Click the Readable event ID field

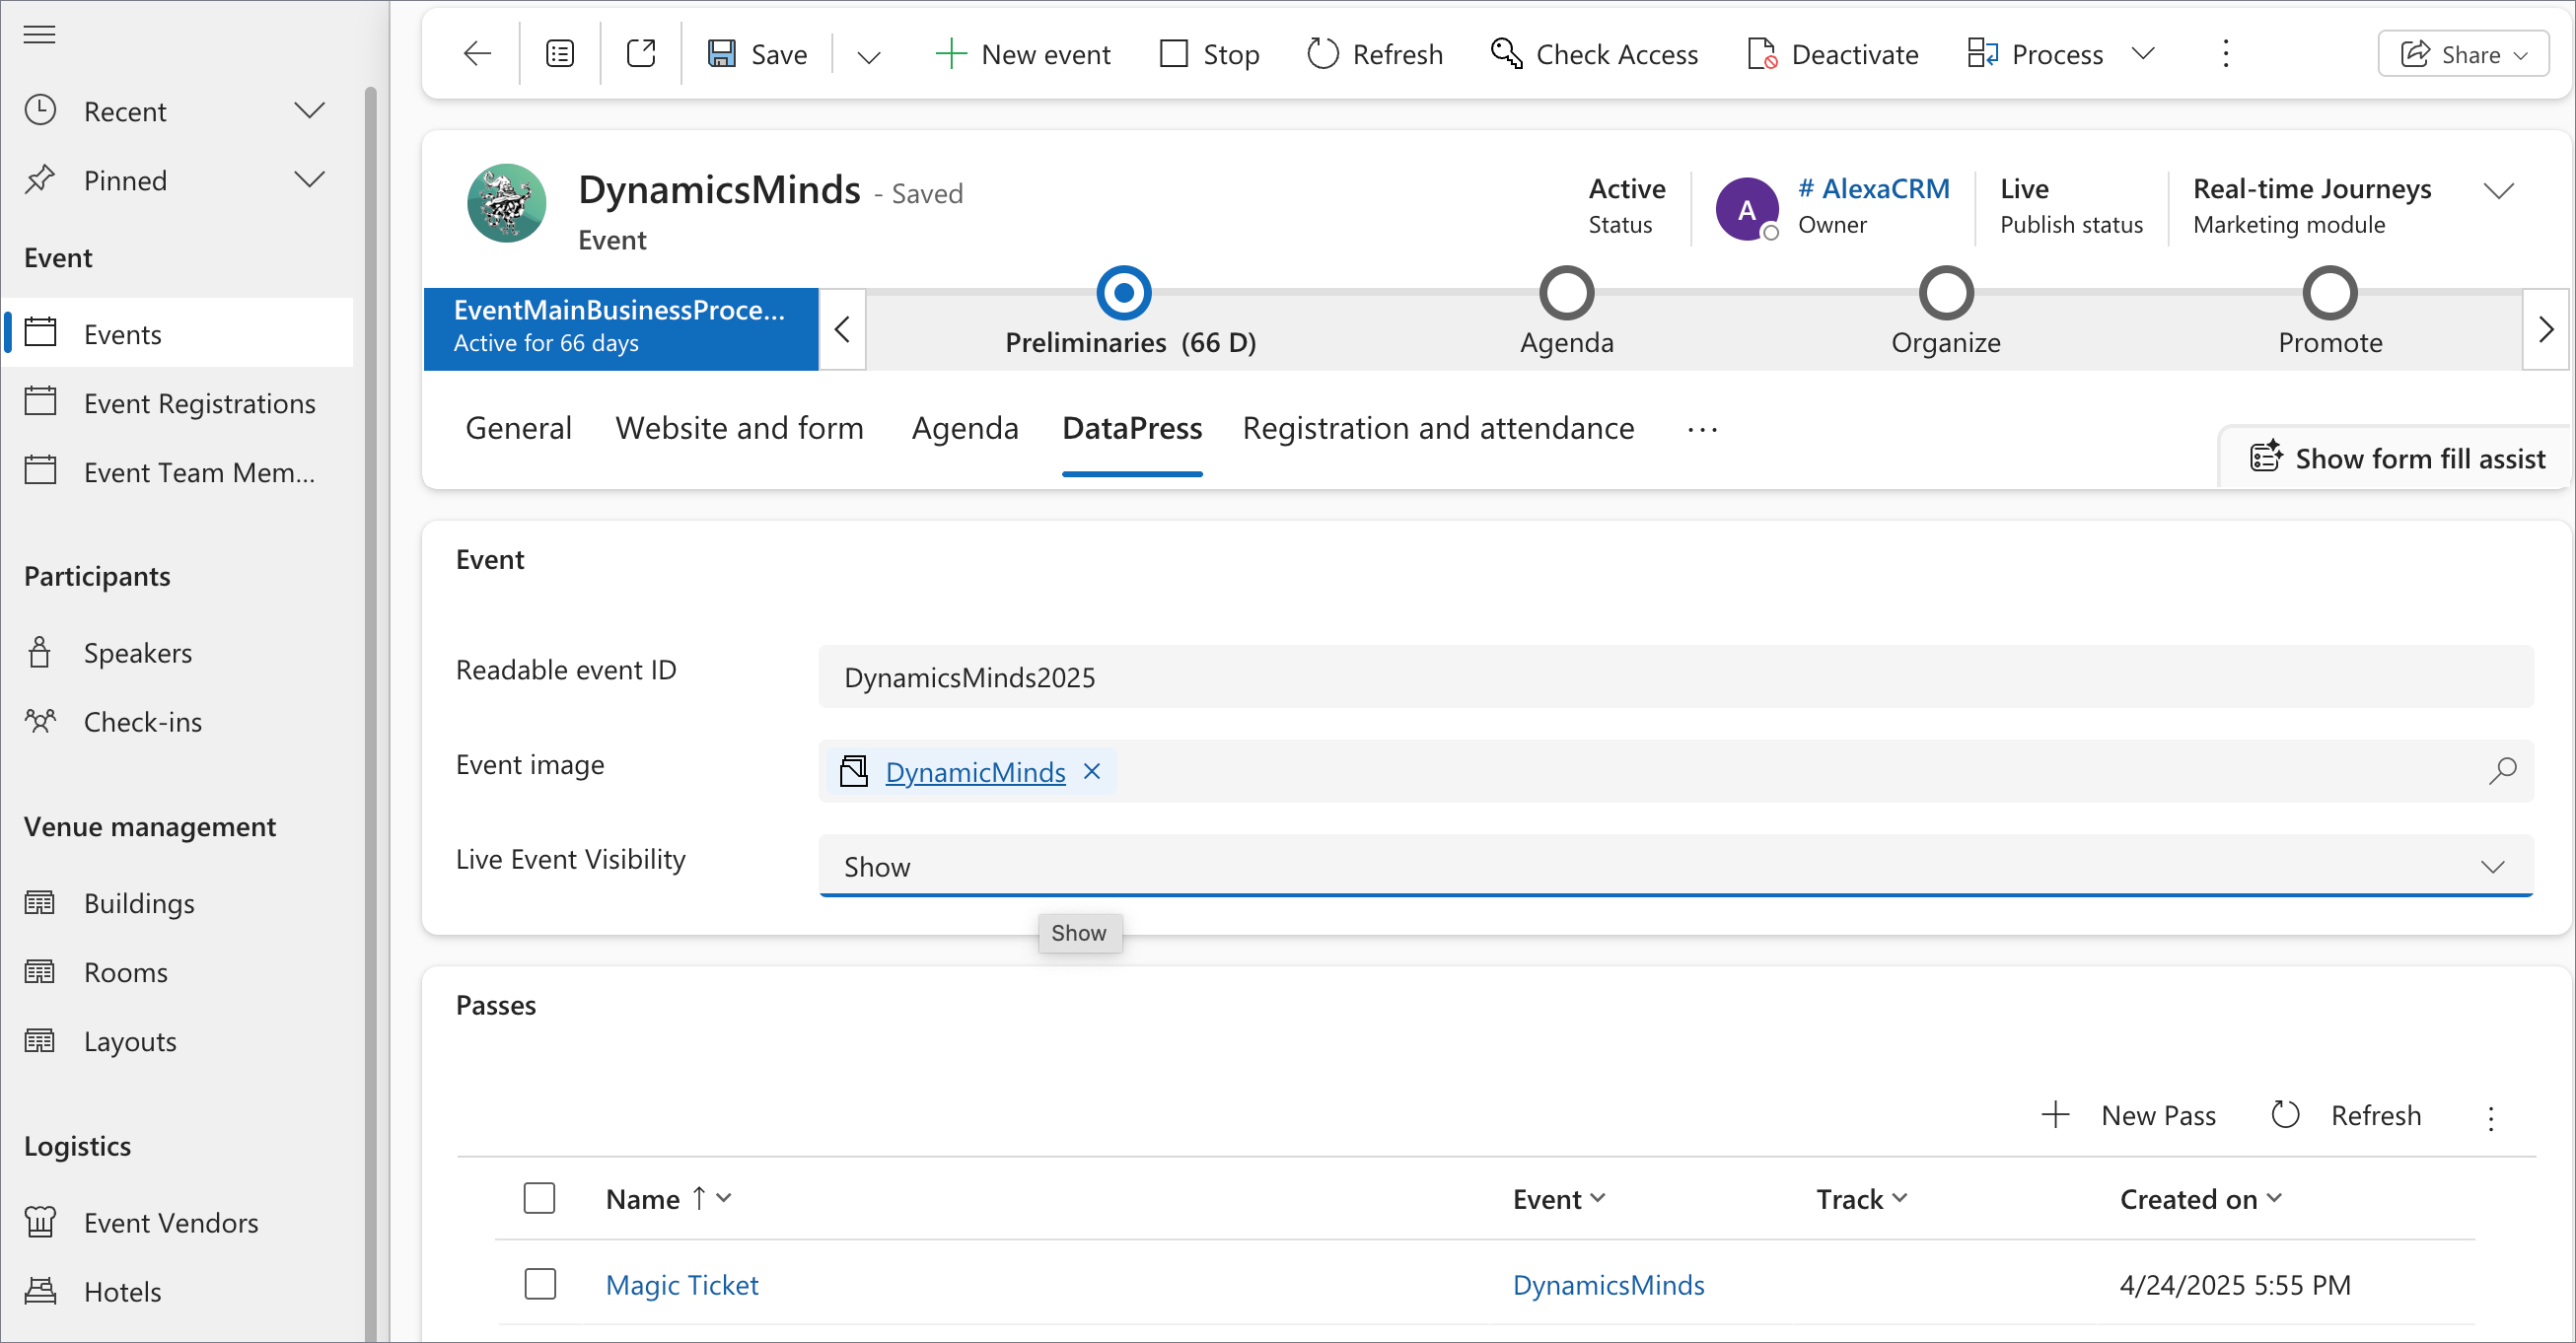[x=1675, y=677]
